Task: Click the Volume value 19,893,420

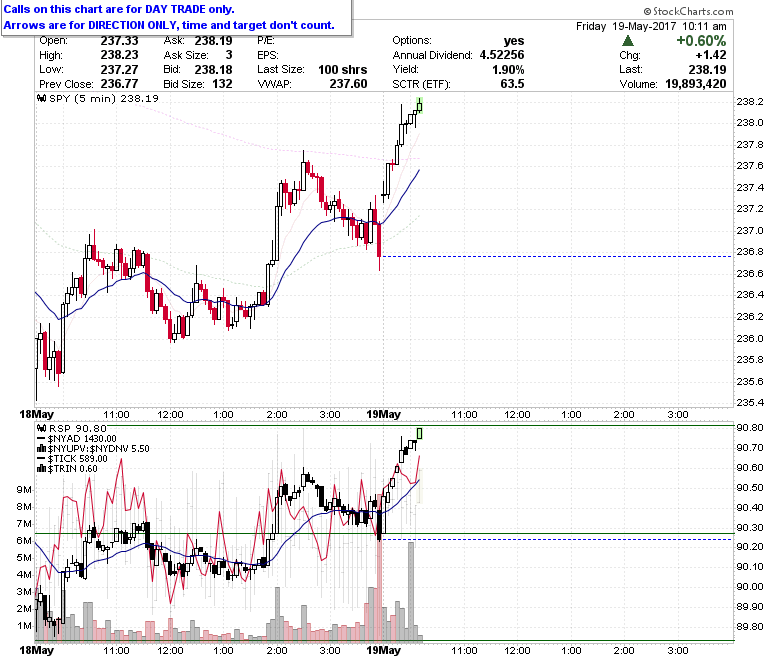Action: pyautogui.click(x=695, y=84)
